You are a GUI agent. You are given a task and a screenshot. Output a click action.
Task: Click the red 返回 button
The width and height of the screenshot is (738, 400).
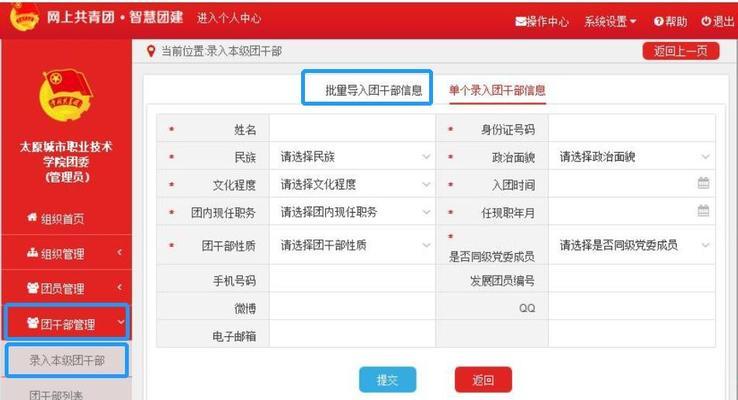pos(483,380)
